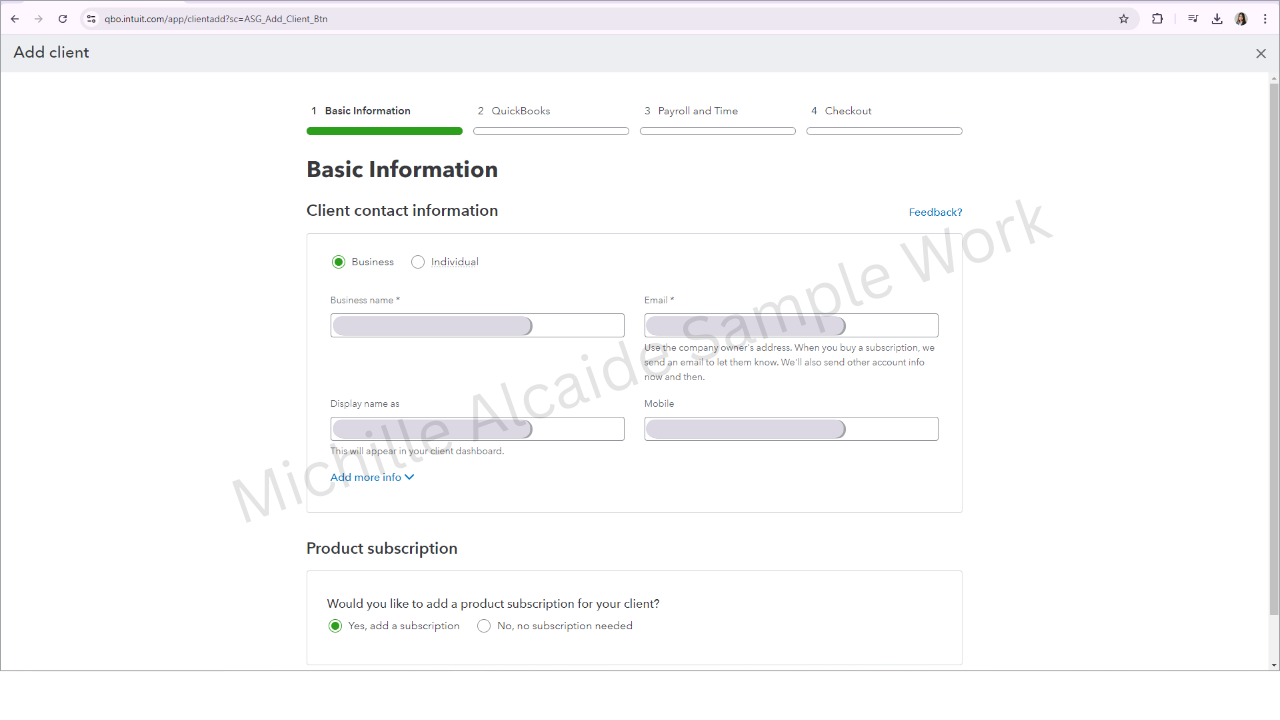Open the Chrome profile avatar
The image size is (1280, 720).
pyautogui.click(x=1241, y=19)
